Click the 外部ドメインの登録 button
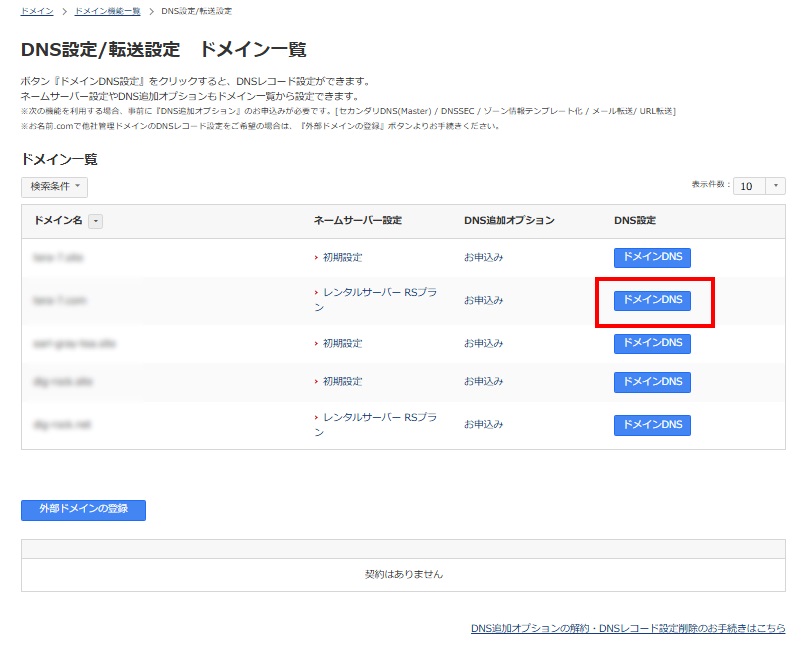This screenshot has height=655, width=805. click(x=83, y=509)
